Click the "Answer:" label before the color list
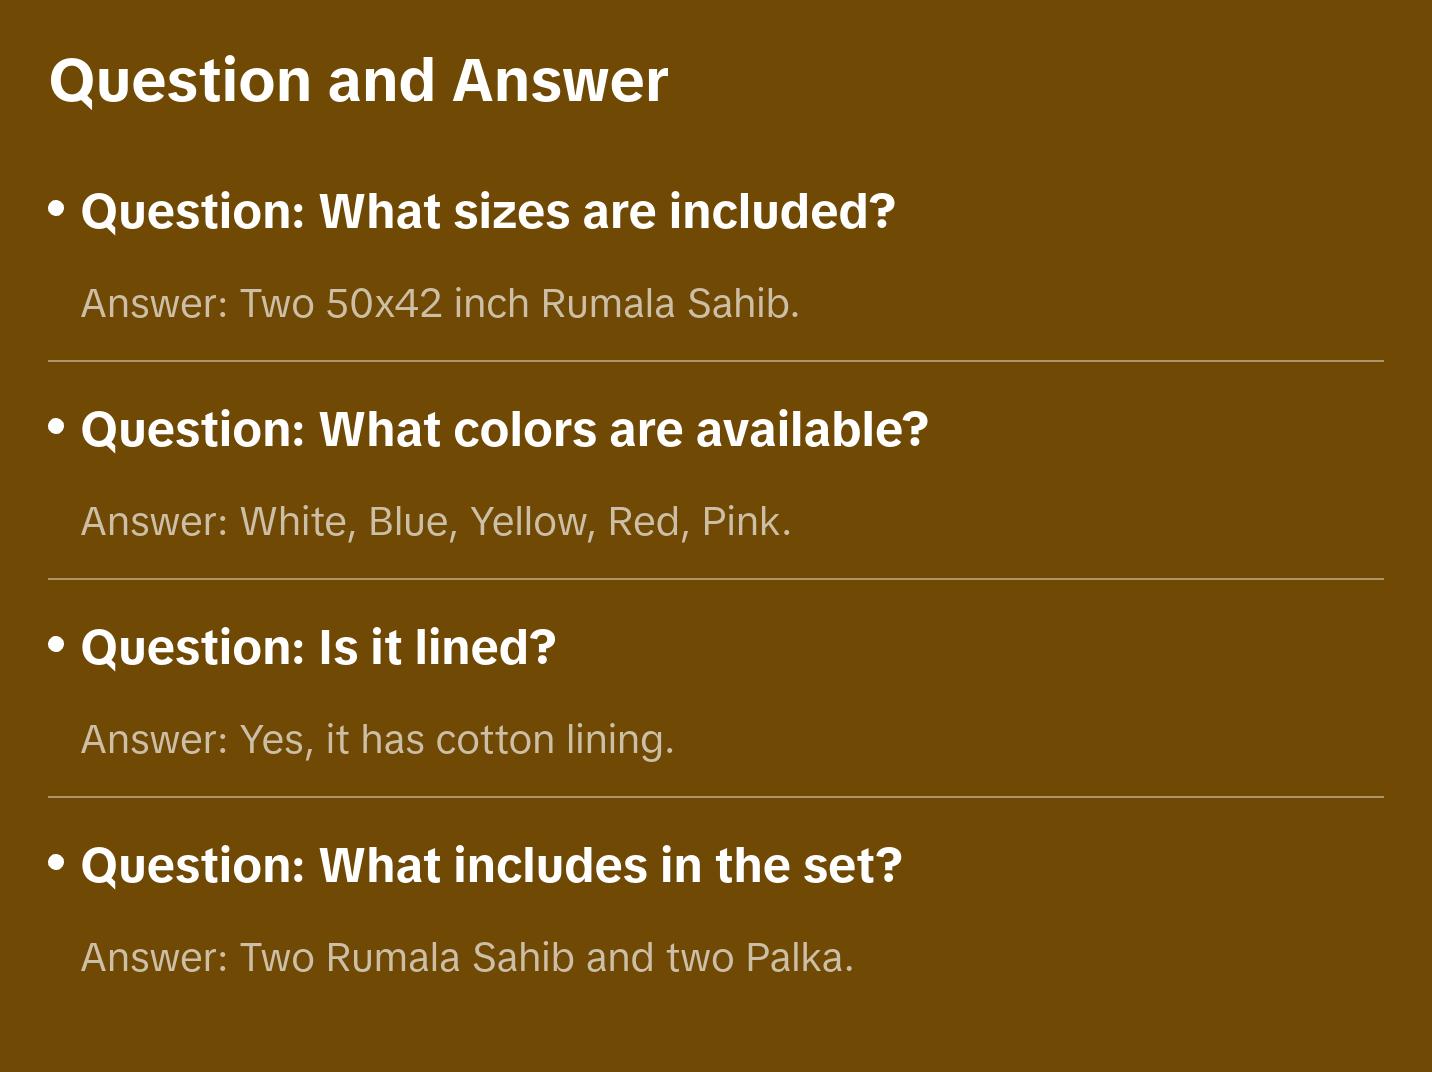The image size is (1432, 1072). pos(154,522)
